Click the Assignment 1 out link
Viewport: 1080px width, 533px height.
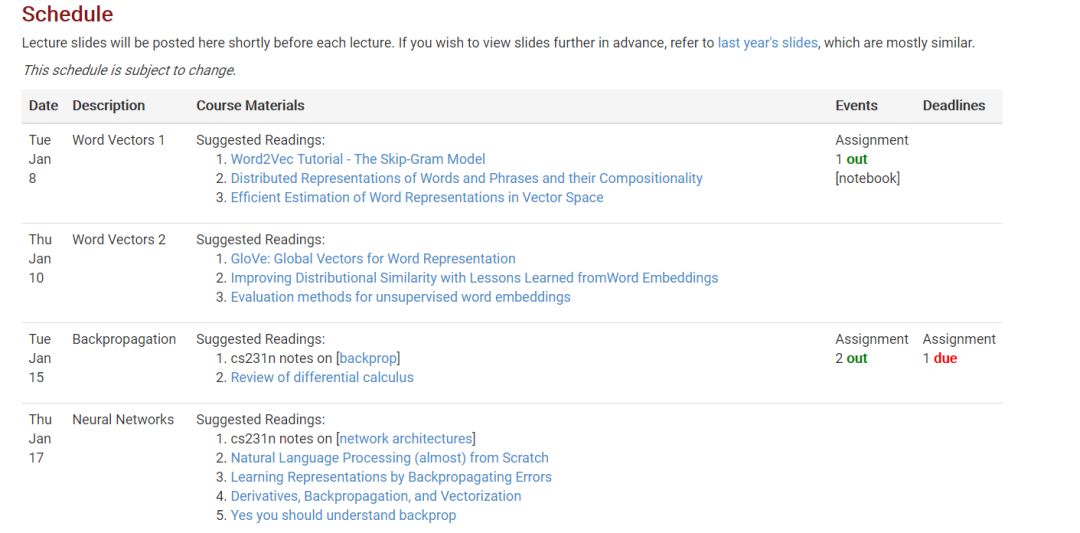856,159
